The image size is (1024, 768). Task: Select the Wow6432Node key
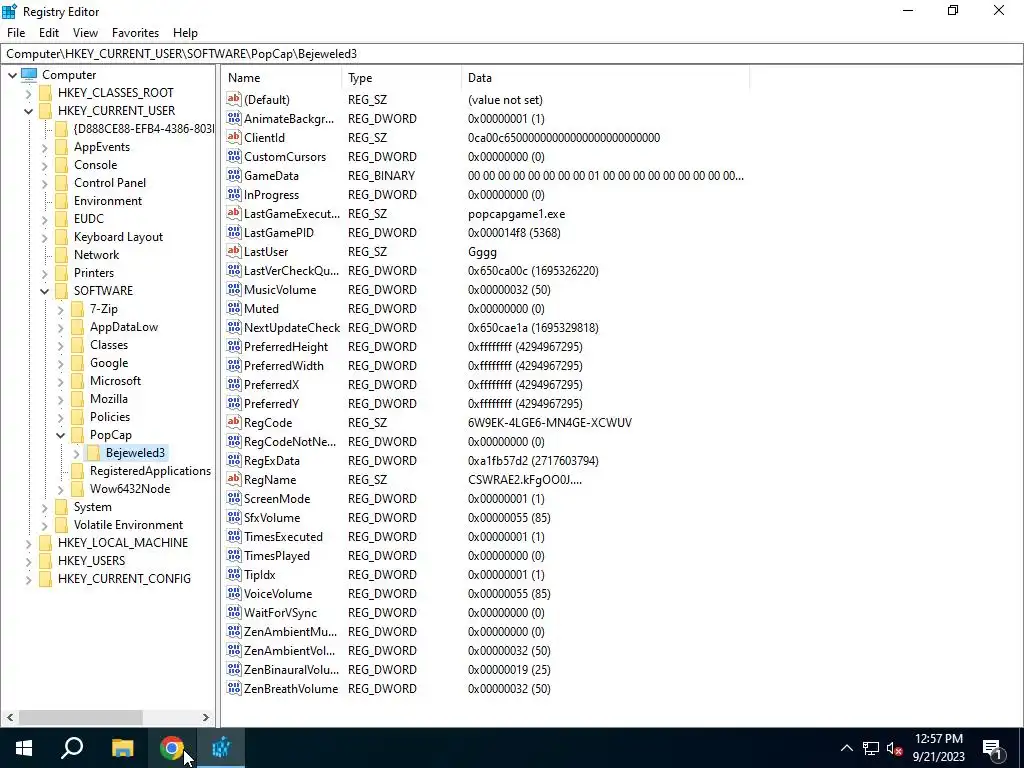coord(130,488)
